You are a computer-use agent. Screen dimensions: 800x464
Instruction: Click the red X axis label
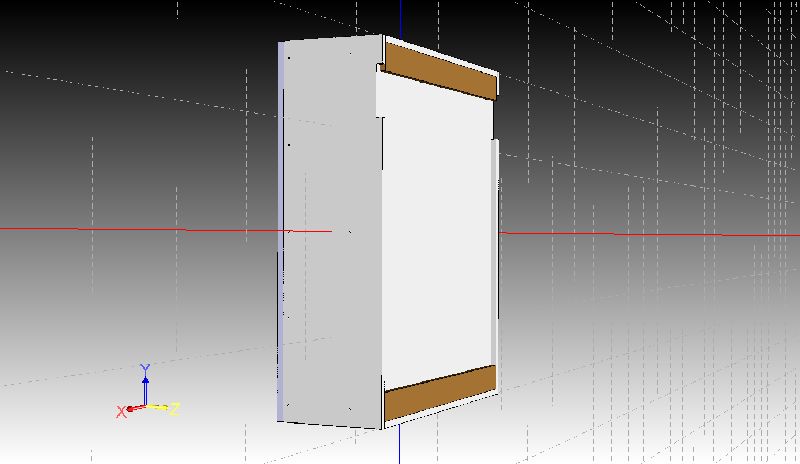tap(121, 411)
